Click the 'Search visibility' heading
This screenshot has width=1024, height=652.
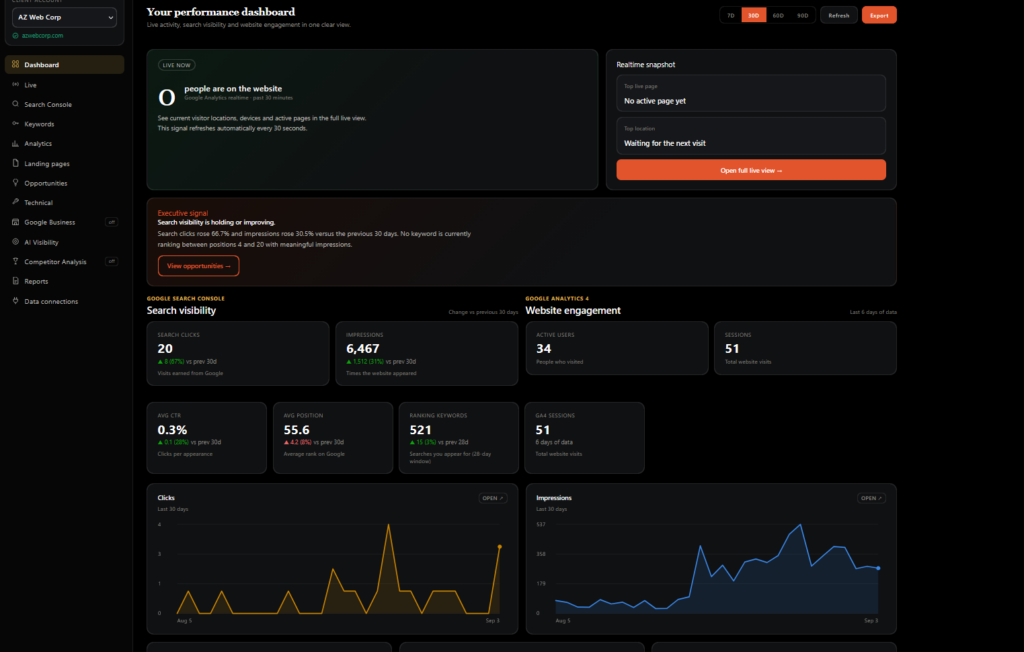coord(182,310)
